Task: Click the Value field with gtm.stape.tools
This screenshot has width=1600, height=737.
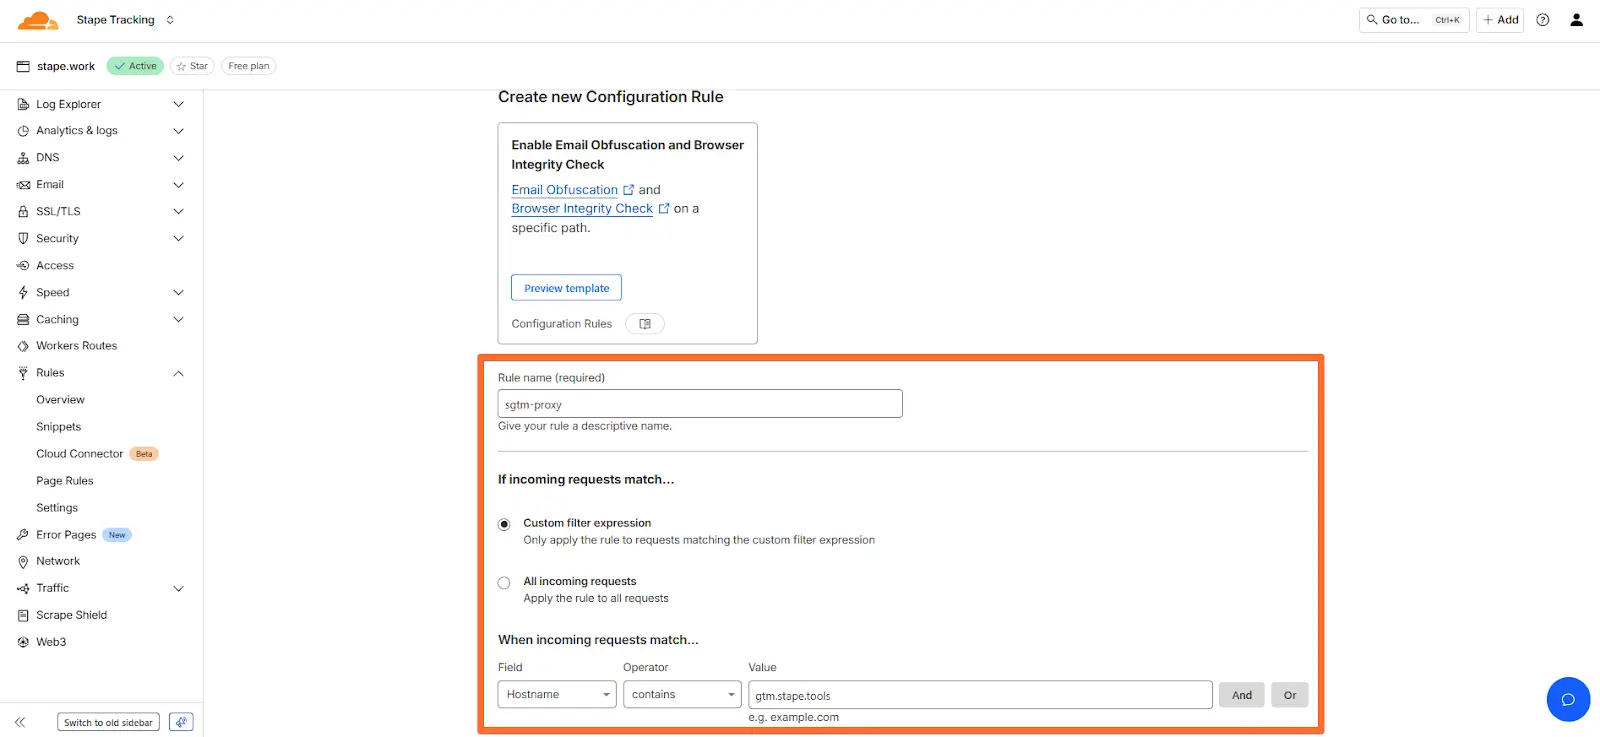Action: [980, 695]
